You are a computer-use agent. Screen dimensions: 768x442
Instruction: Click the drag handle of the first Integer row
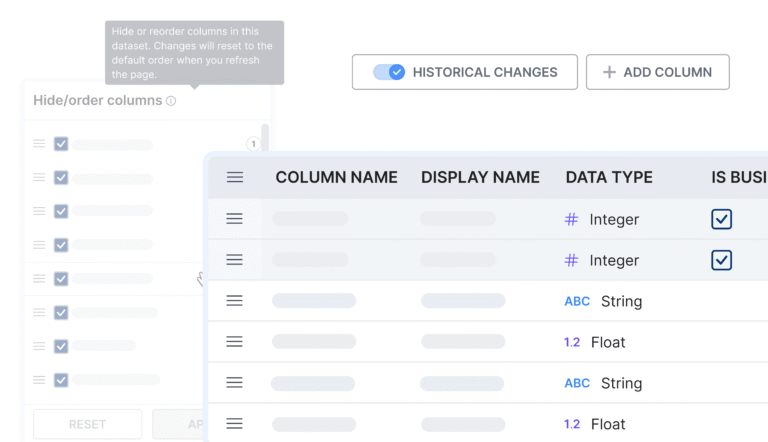(x=235, y=219)
